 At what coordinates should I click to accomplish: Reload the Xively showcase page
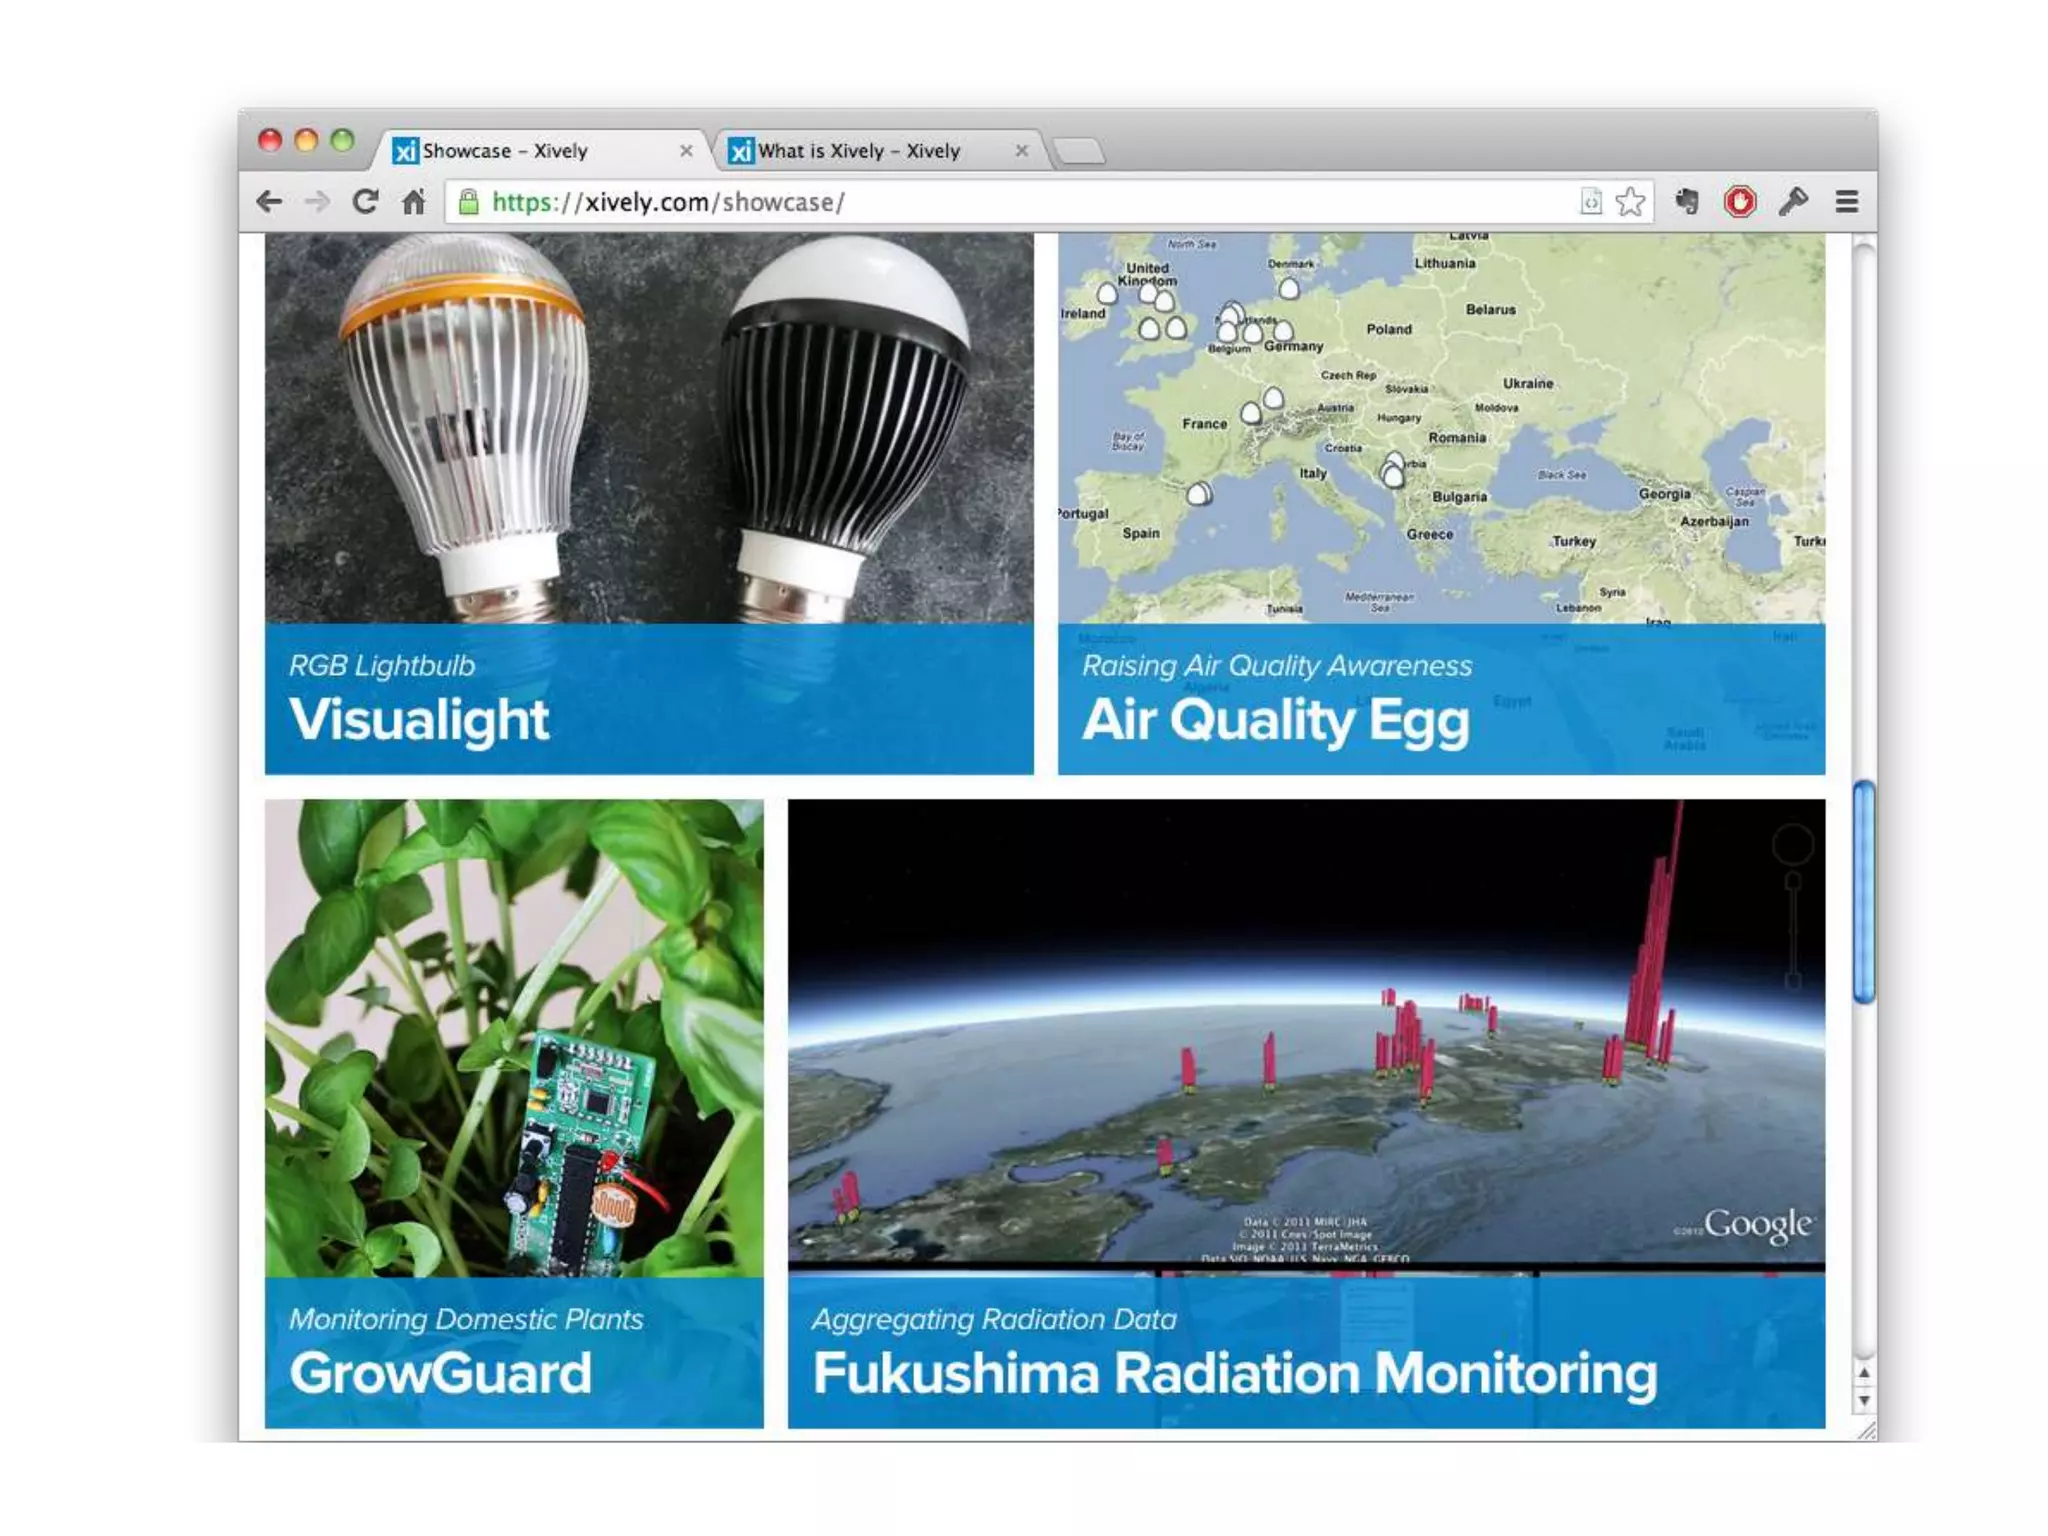tap(365, 203)
